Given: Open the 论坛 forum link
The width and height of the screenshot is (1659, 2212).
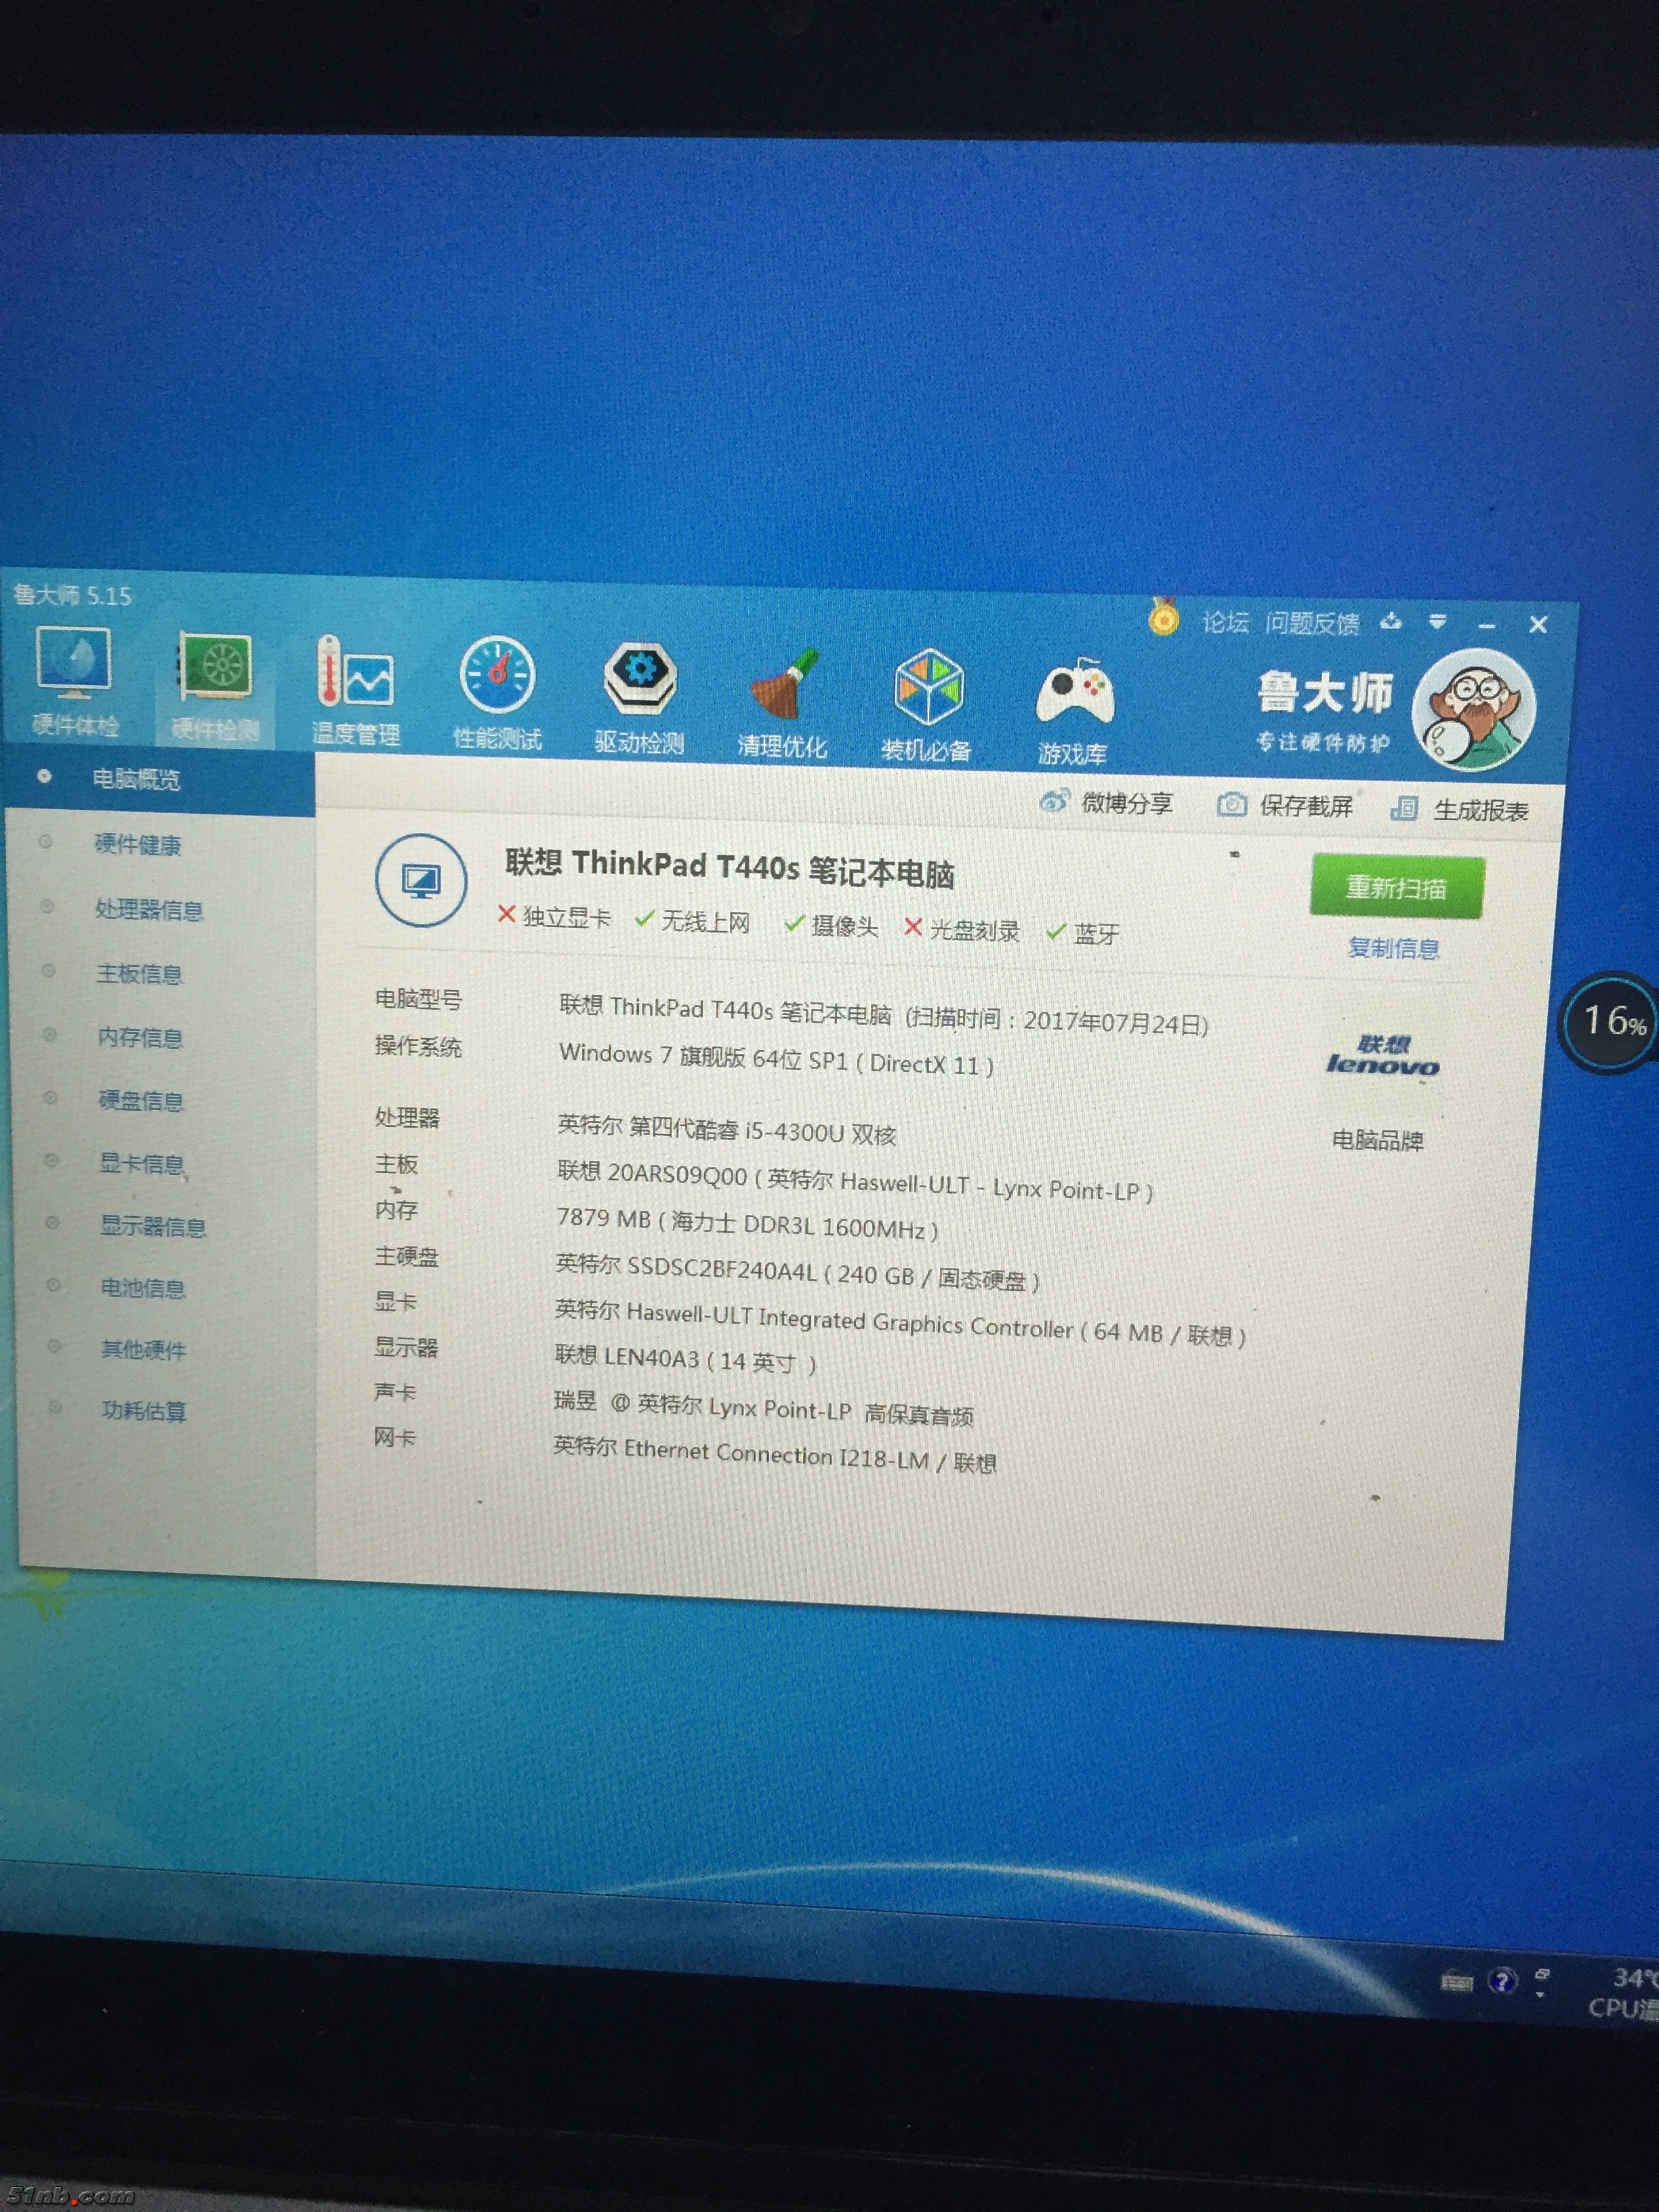Looking at the screenshot, I should [x=1225, y=622].
